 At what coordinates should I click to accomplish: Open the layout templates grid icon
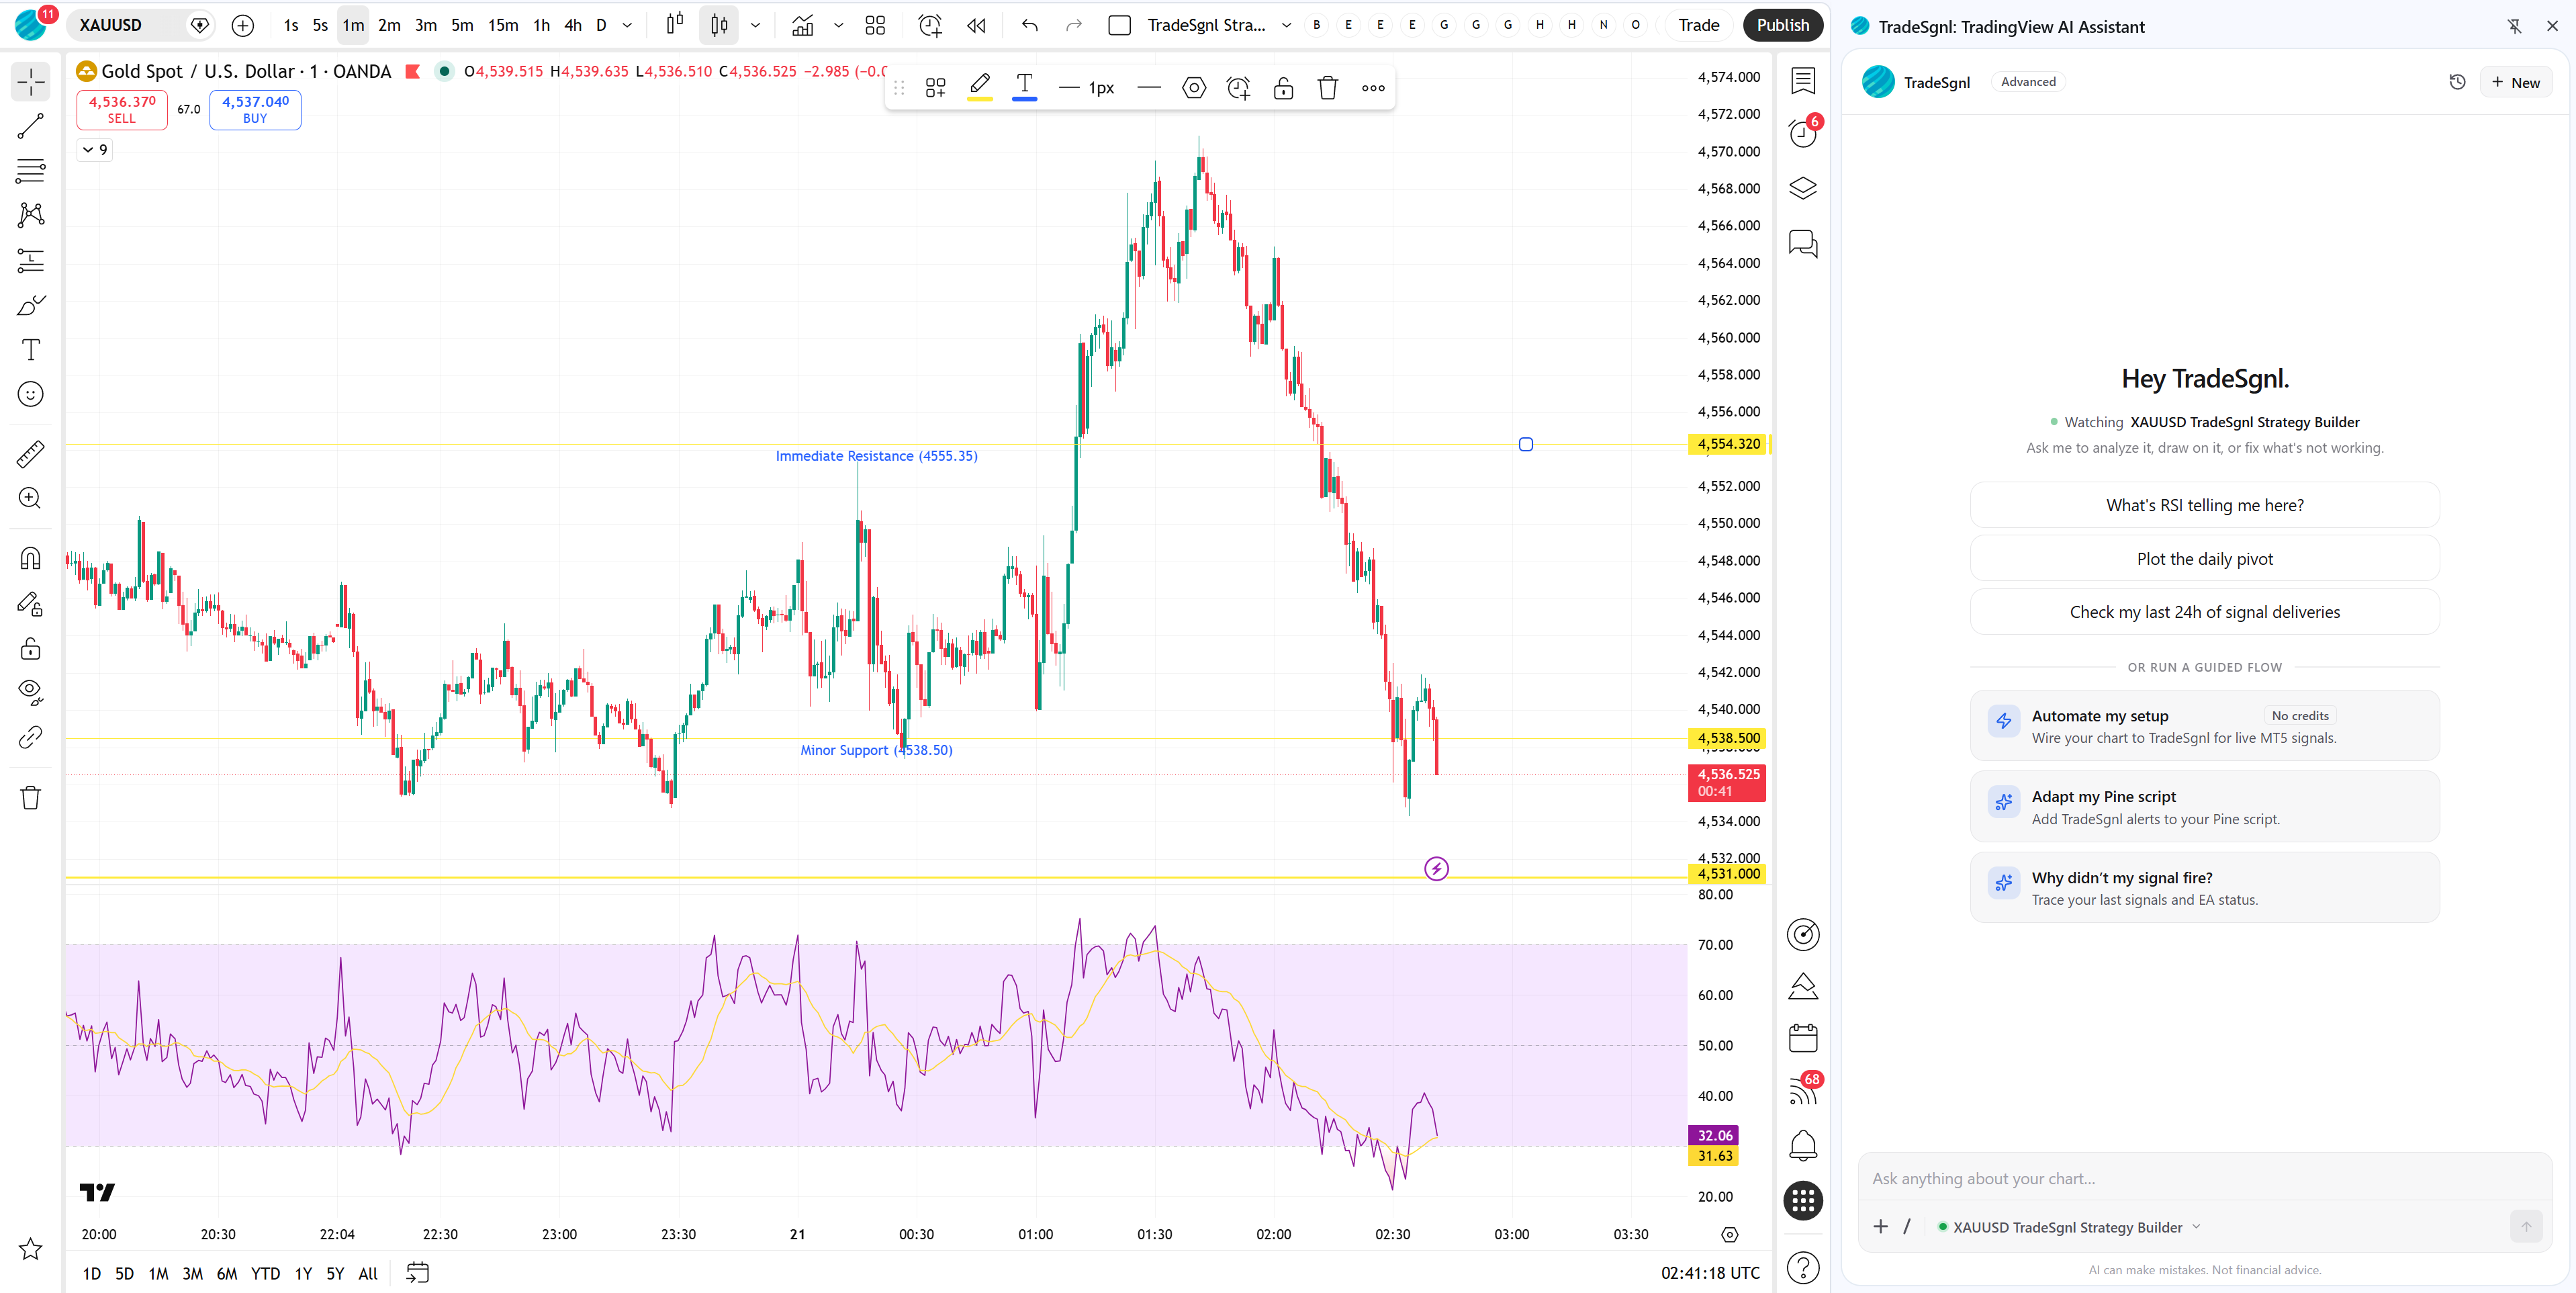[x=875, y=25]
